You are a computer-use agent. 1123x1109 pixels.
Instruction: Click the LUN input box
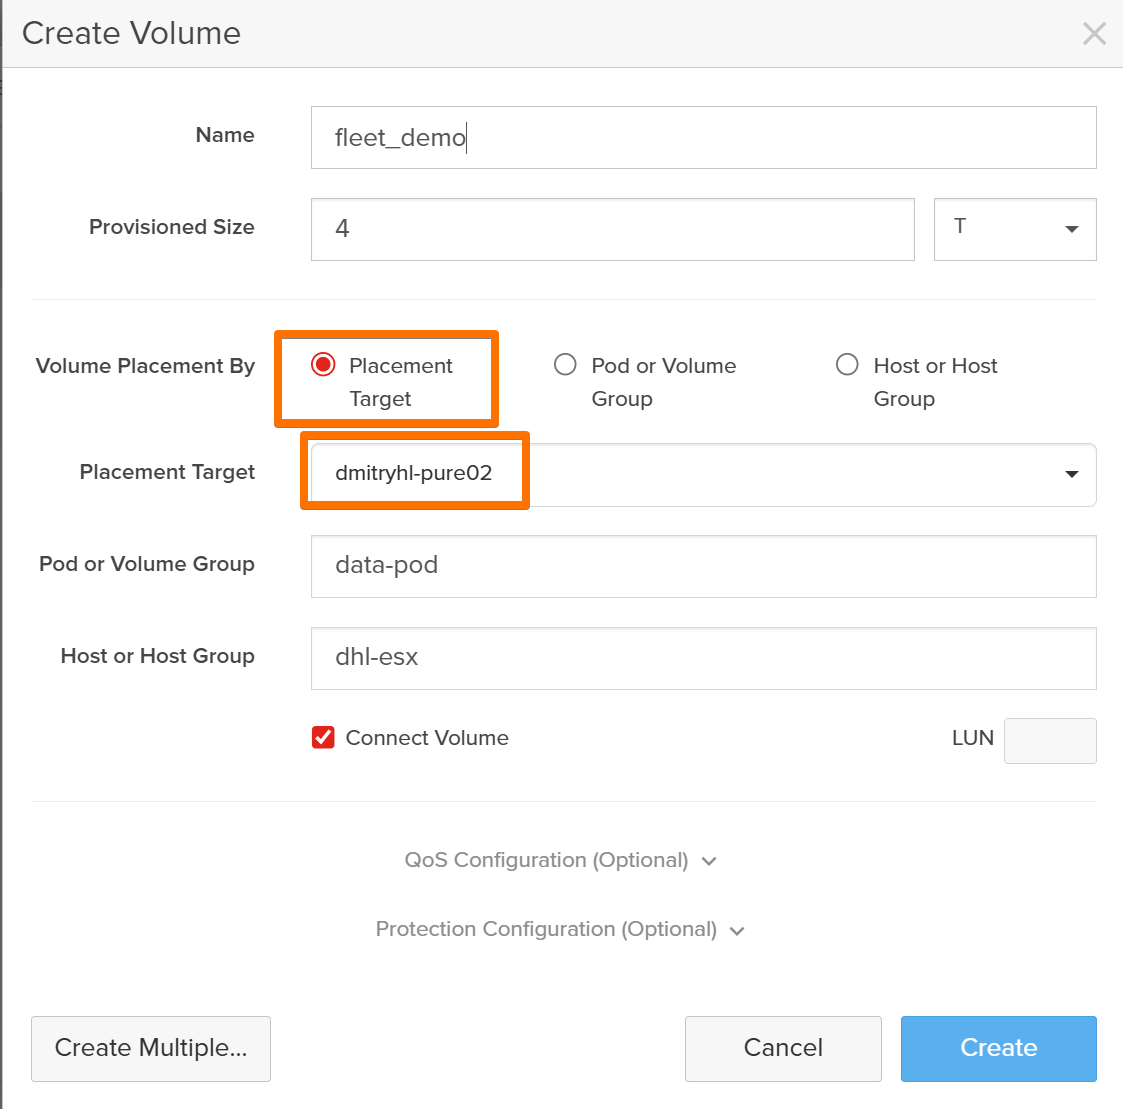1049,741
